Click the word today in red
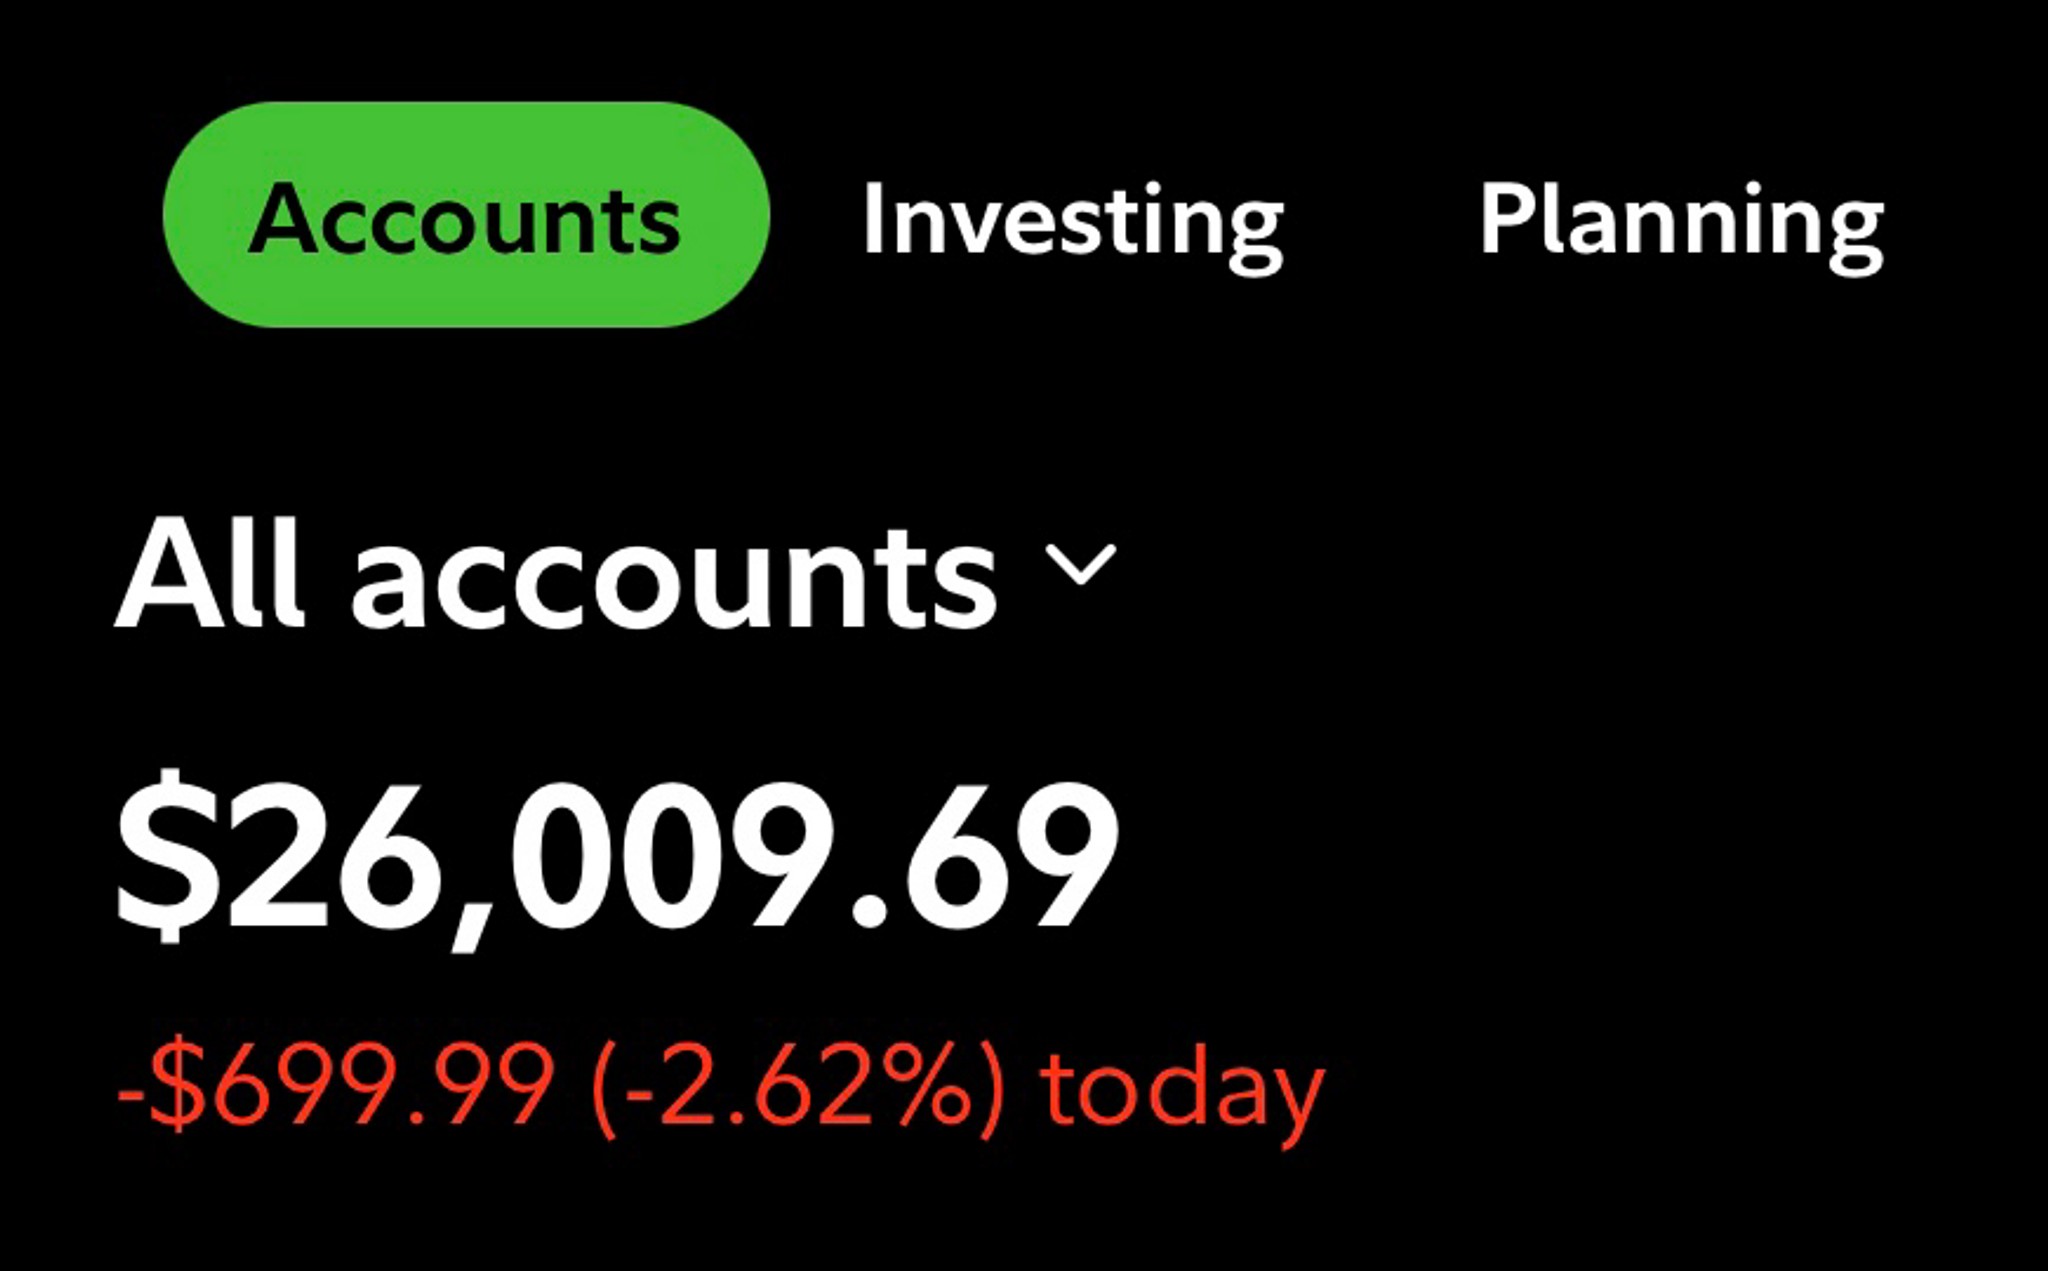 (x=1183, y=1092)
